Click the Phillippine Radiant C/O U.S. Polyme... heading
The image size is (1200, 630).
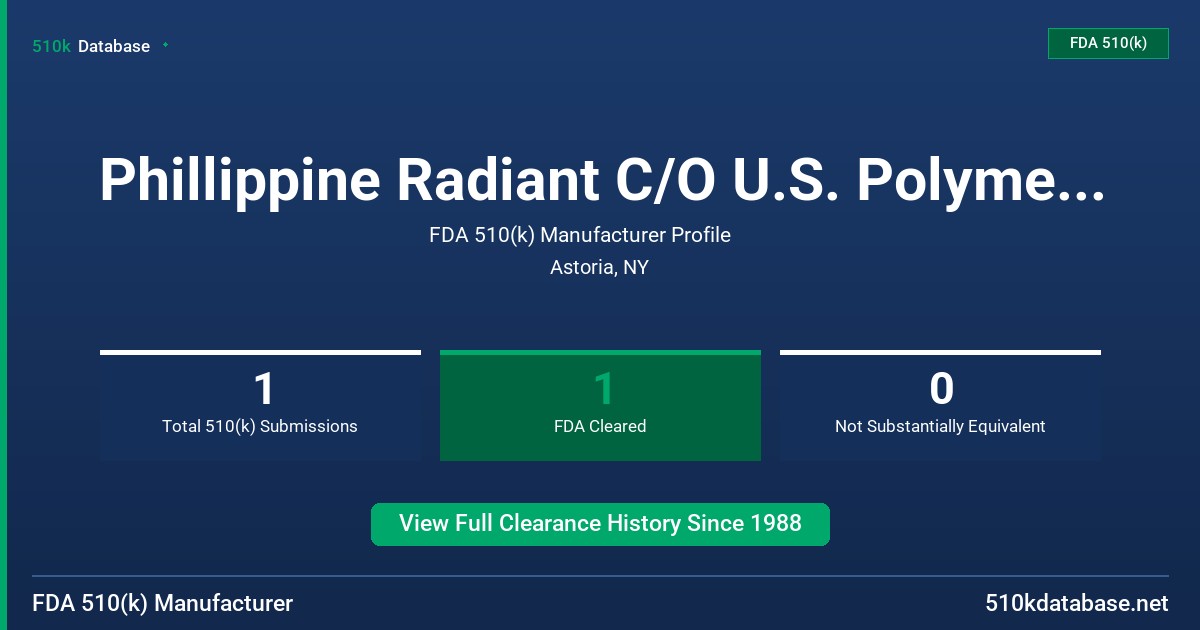pos(601,181)
